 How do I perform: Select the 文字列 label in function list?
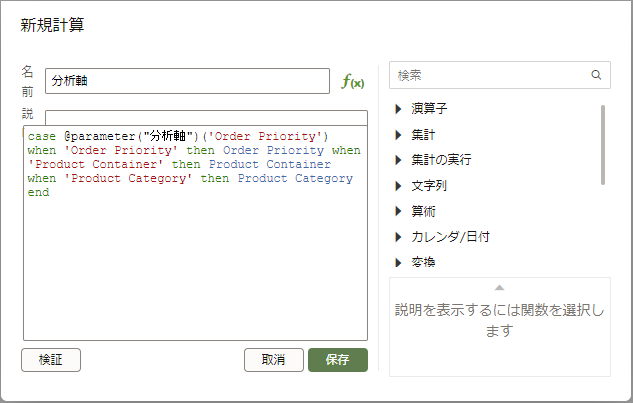pyautogui.click(x=429, y=186)
